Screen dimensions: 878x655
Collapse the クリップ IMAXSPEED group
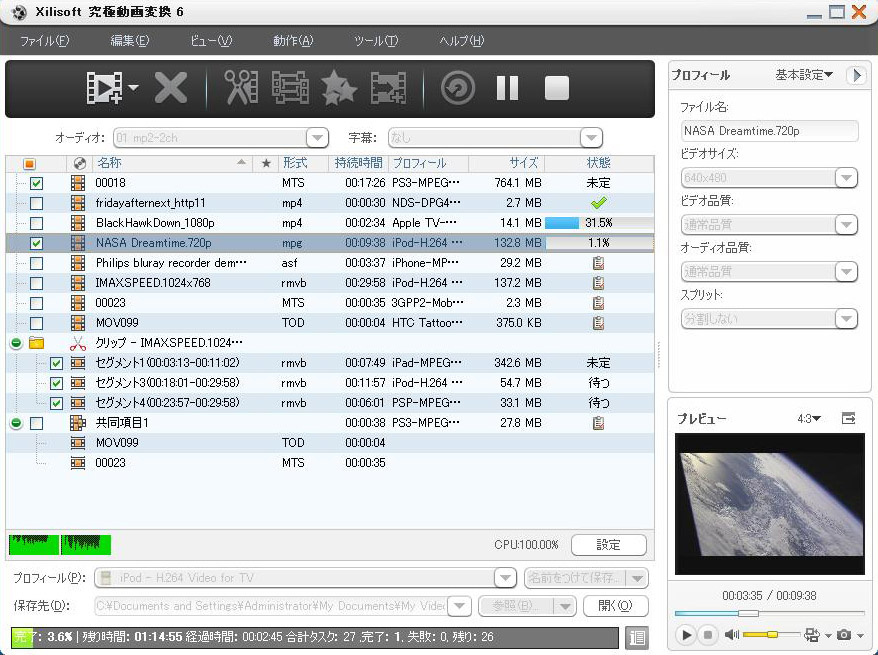[16, 343]
